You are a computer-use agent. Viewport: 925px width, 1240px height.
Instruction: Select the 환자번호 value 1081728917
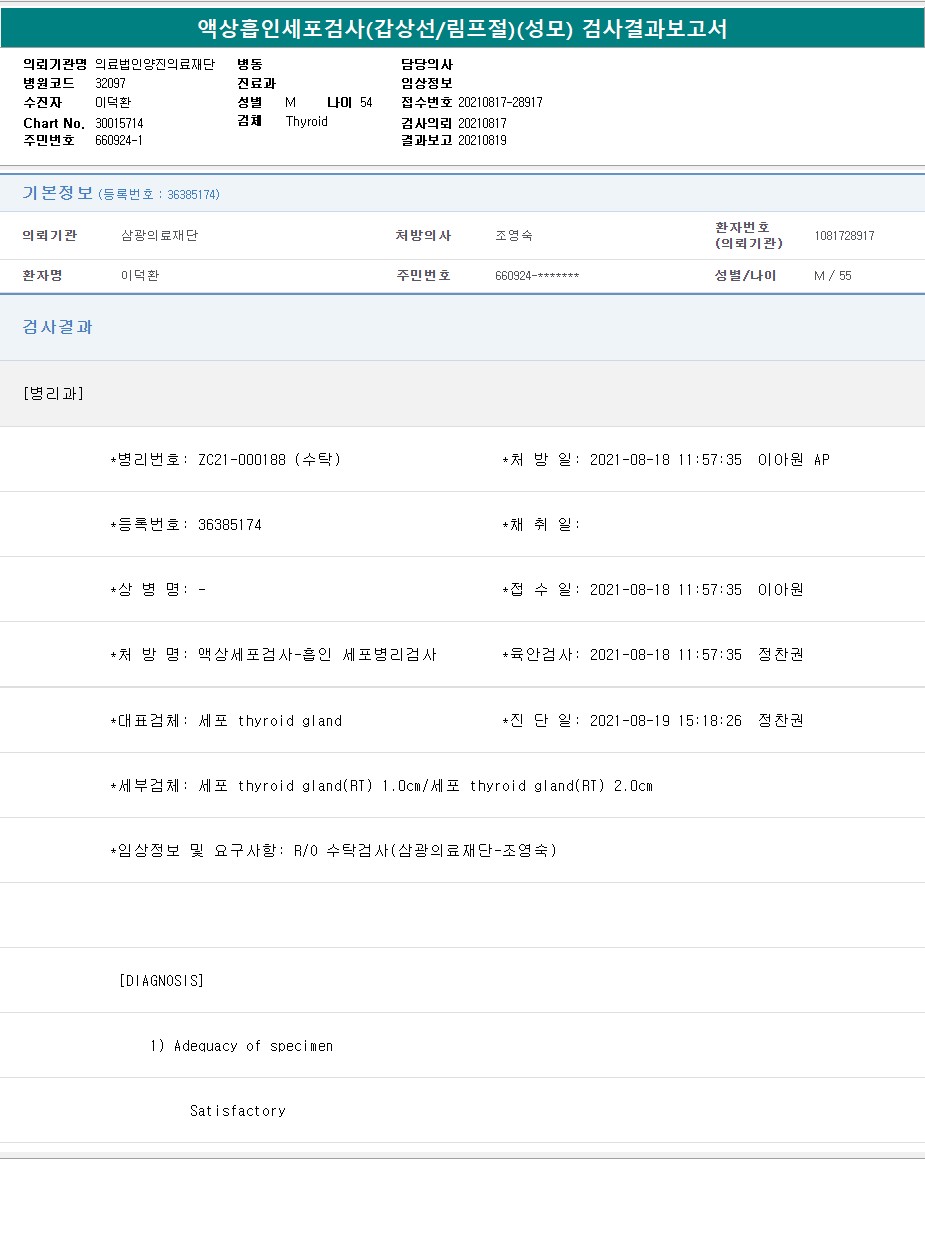[844, 236]
